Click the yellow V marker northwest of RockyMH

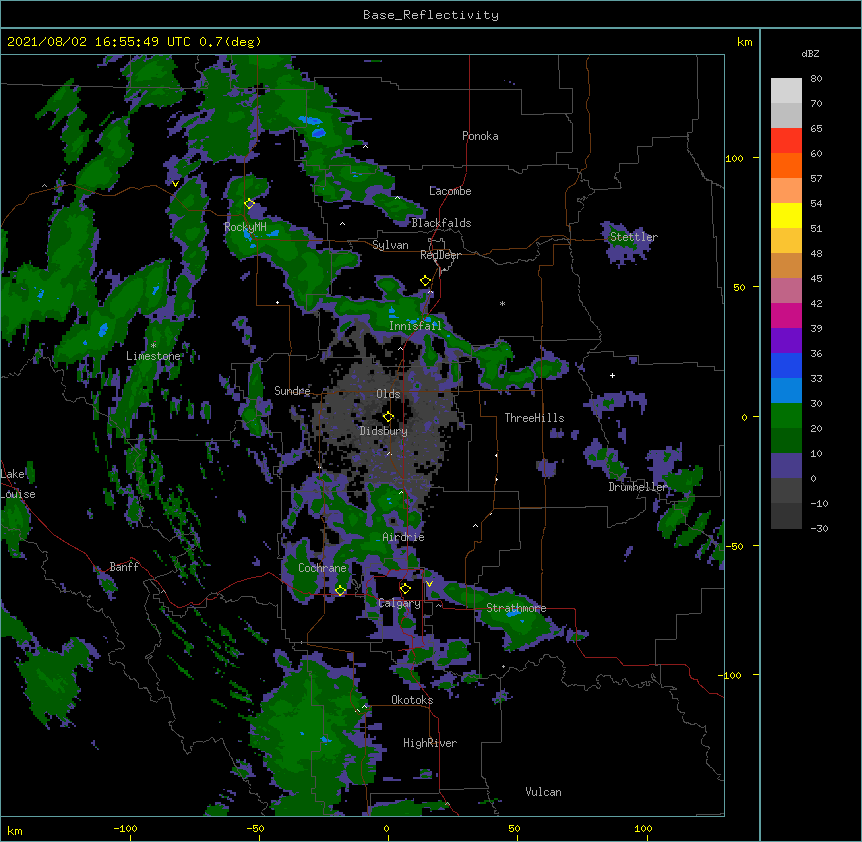click(175, 184)
